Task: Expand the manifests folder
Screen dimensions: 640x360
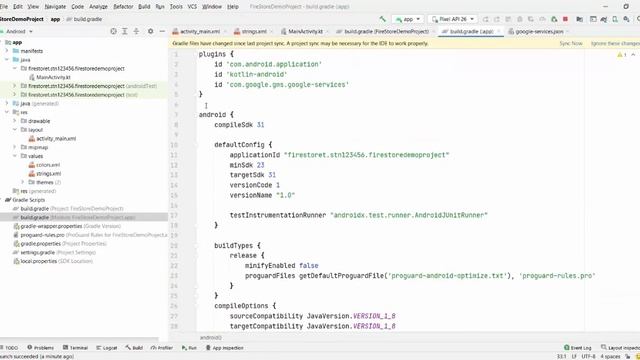Action: 7,51
